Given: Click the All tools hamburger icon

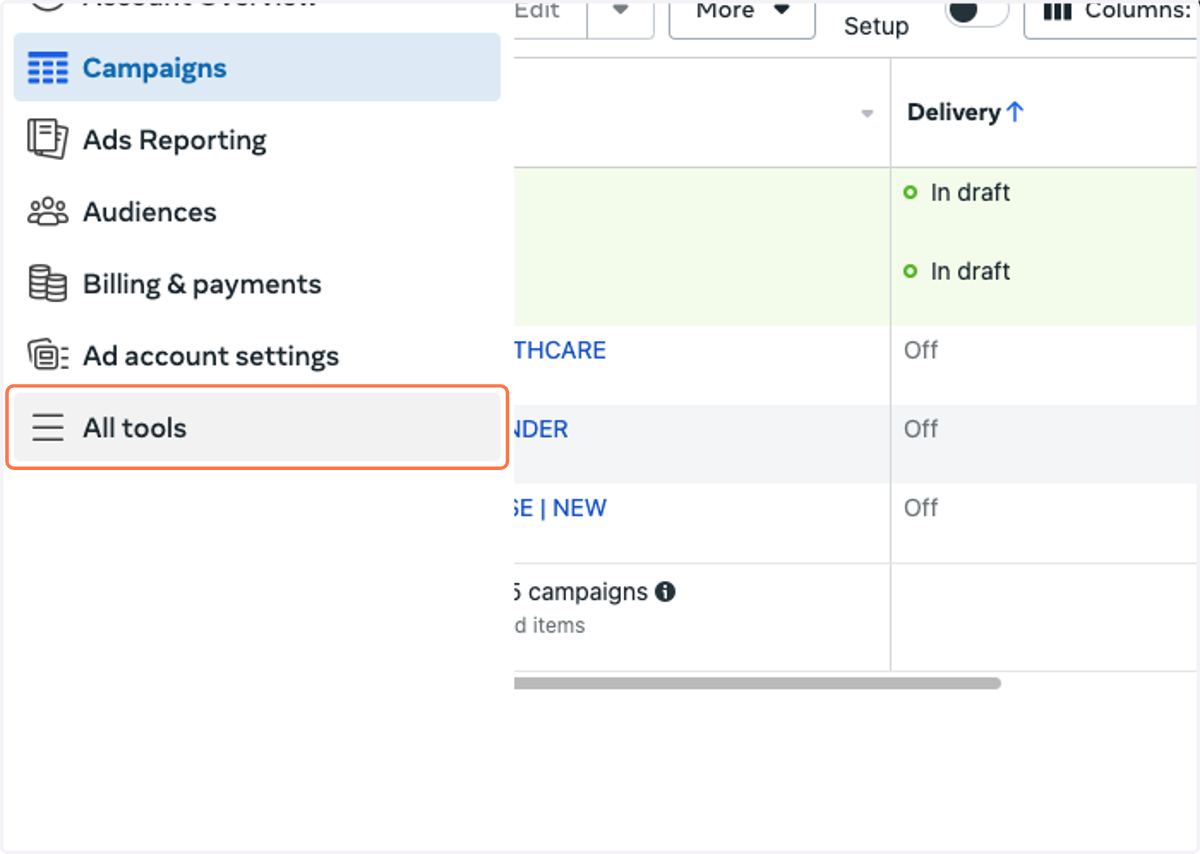Looking at the screenshot, I should (x=47, y=428).
